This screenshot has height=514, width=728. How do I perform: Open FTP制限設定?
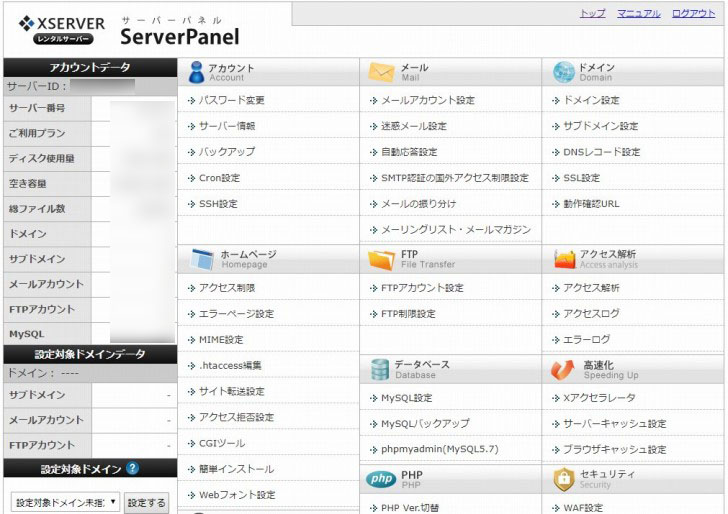click(x=408, y=313)
